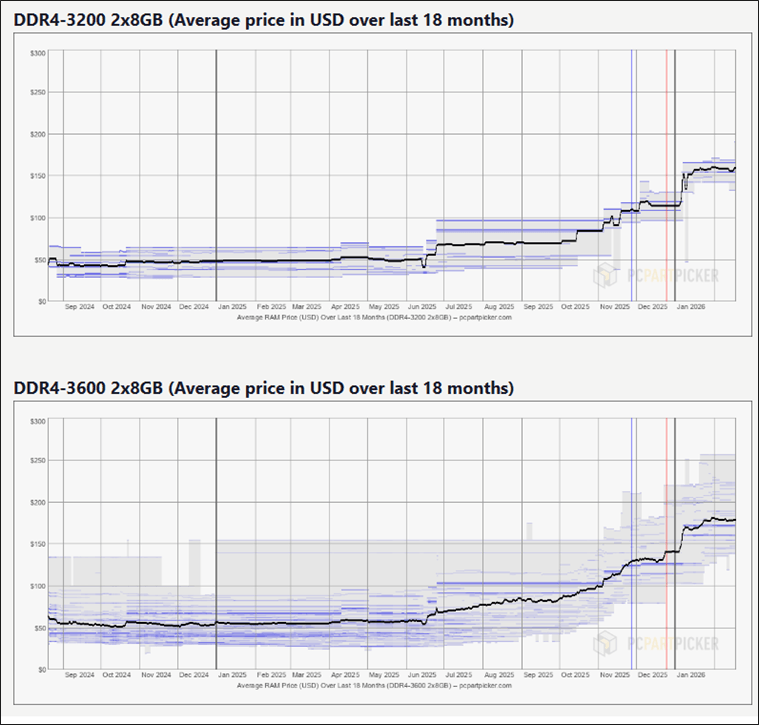Click Mar 2025 label on DDR4-3600 chart

pyautogui.click(x=306, y=675)
